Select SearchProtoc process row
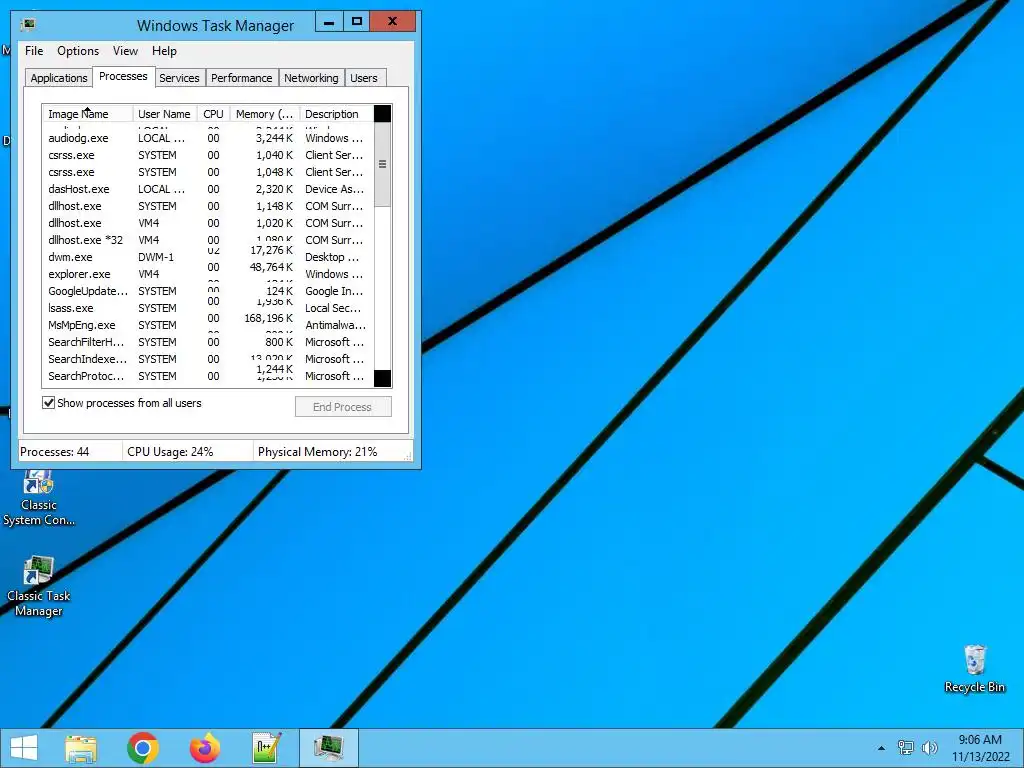The image size is (1024, 768). coord(208,376)
